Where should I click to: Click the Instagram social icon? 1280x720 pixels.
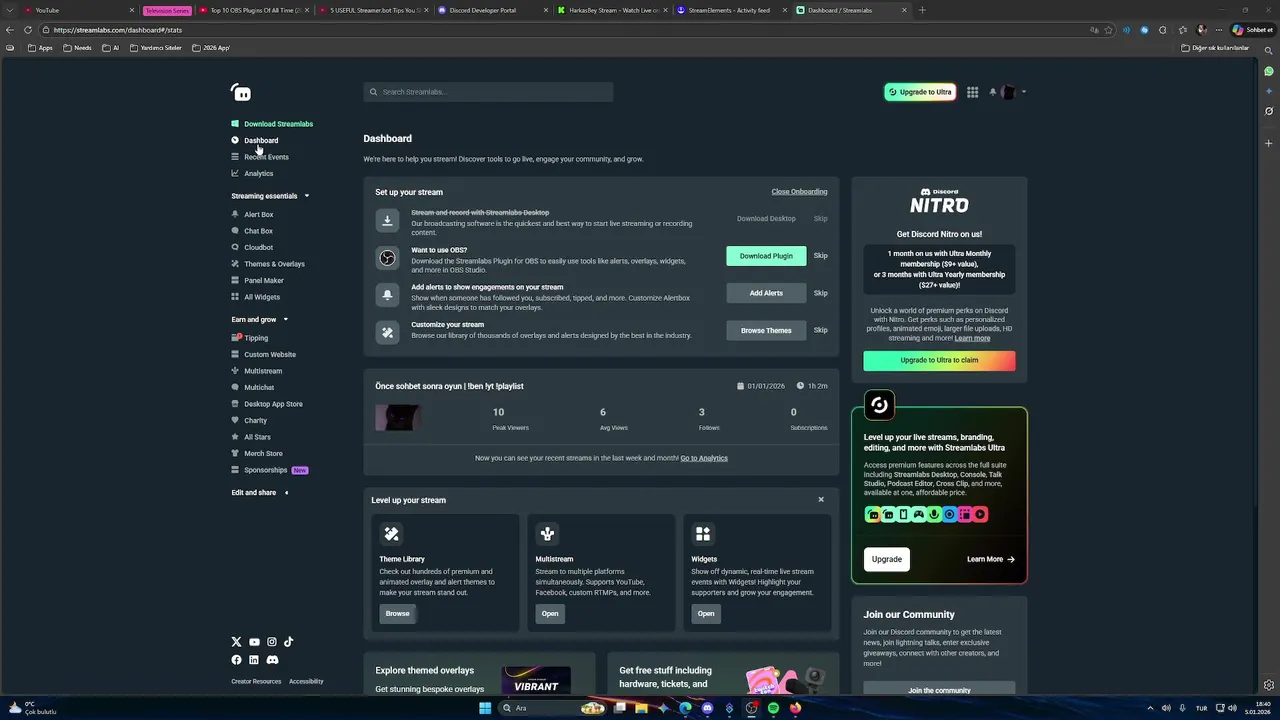271,642
